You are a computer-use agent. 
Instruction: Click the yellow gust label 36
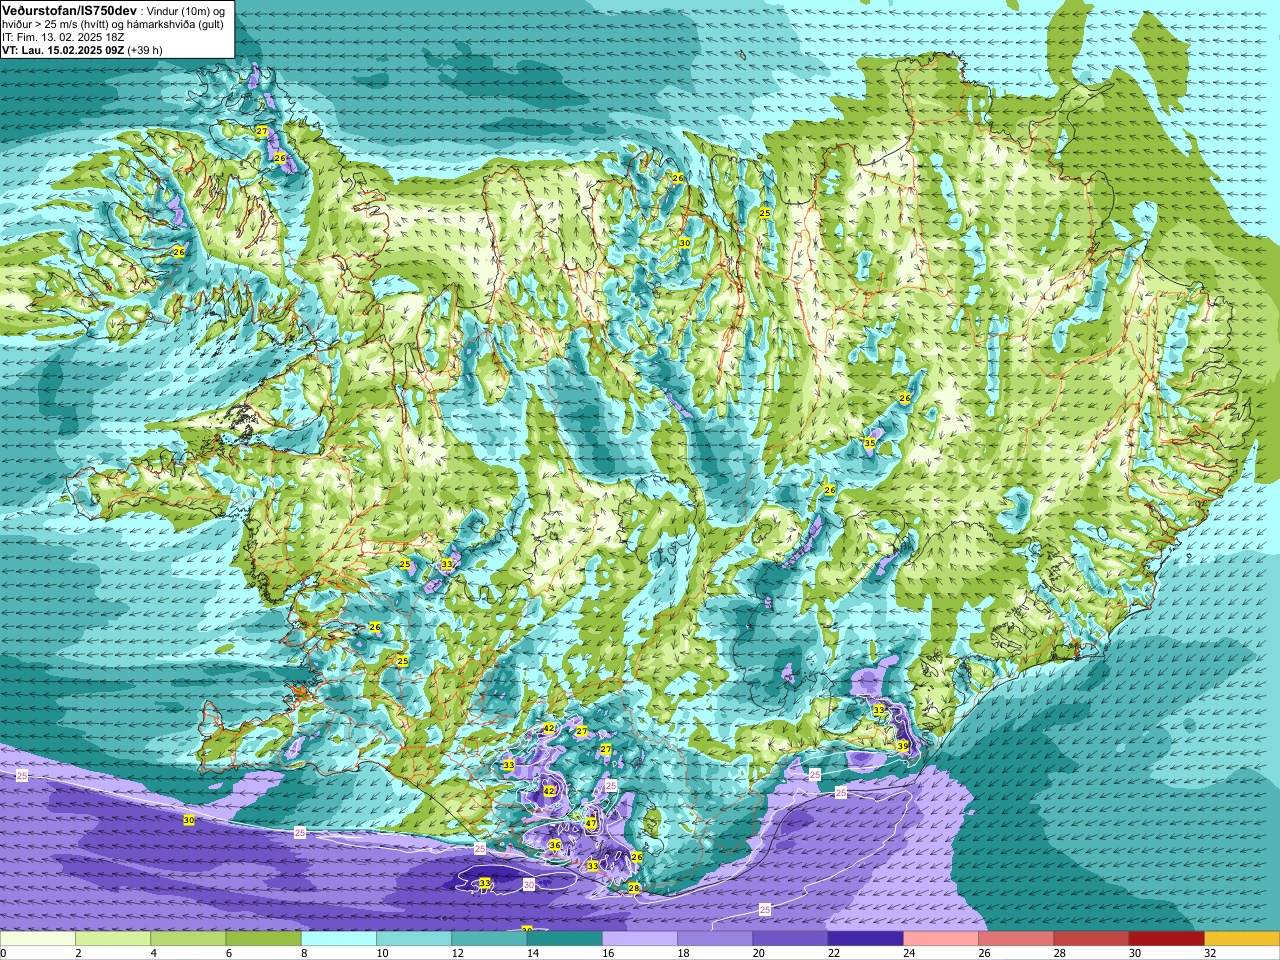[555, 845]
